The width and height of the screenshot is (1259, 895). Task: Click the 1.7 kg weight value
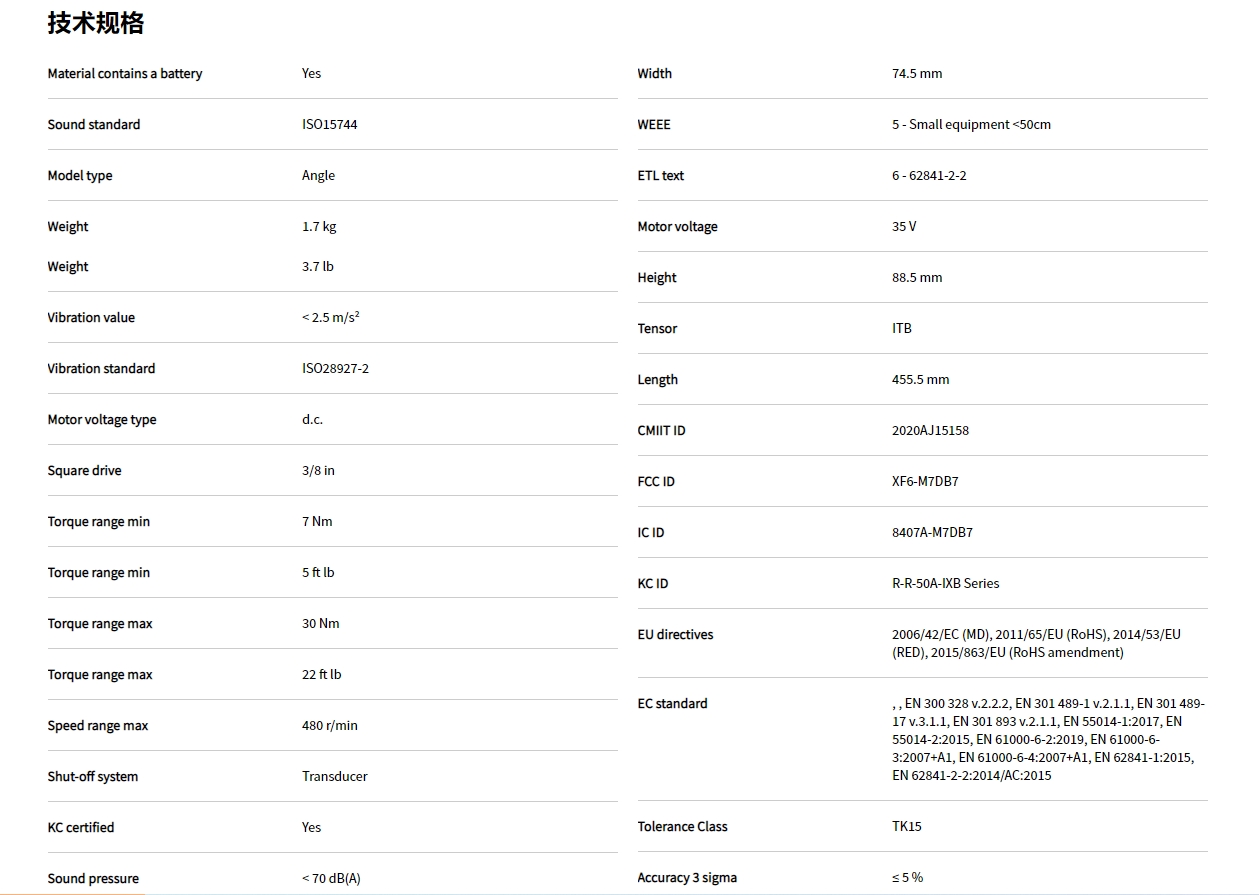tap(319, 227)
